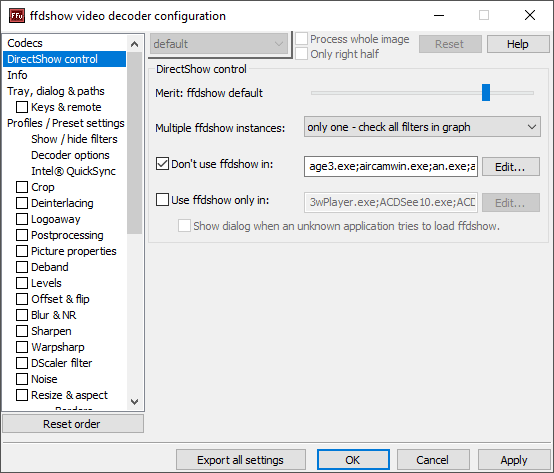Click the Levels filter label

46,283
